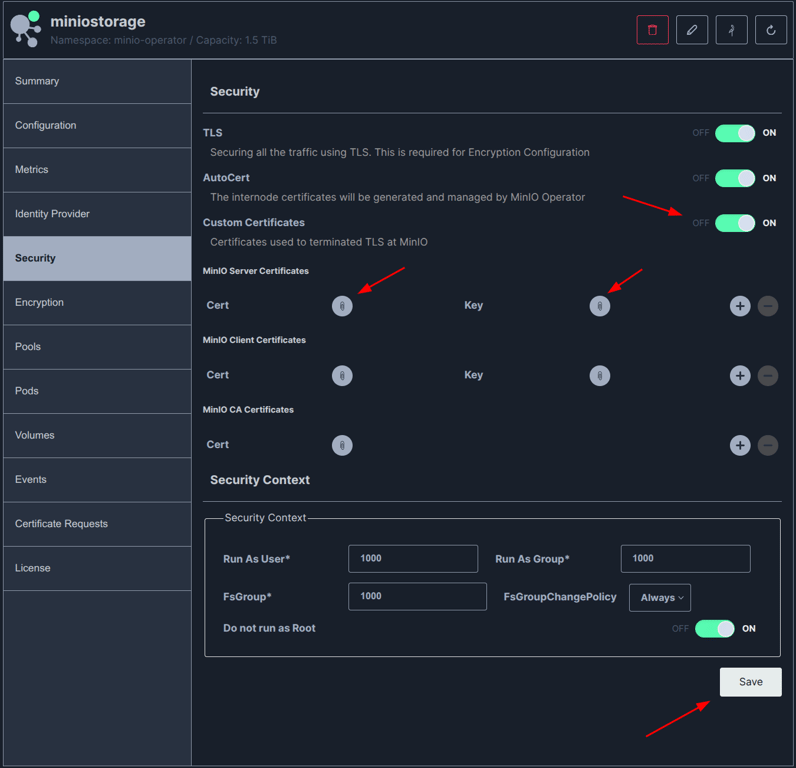Screen dimensions: 796x768
Task: Open the Summary tab
Action: pos(97,81)
